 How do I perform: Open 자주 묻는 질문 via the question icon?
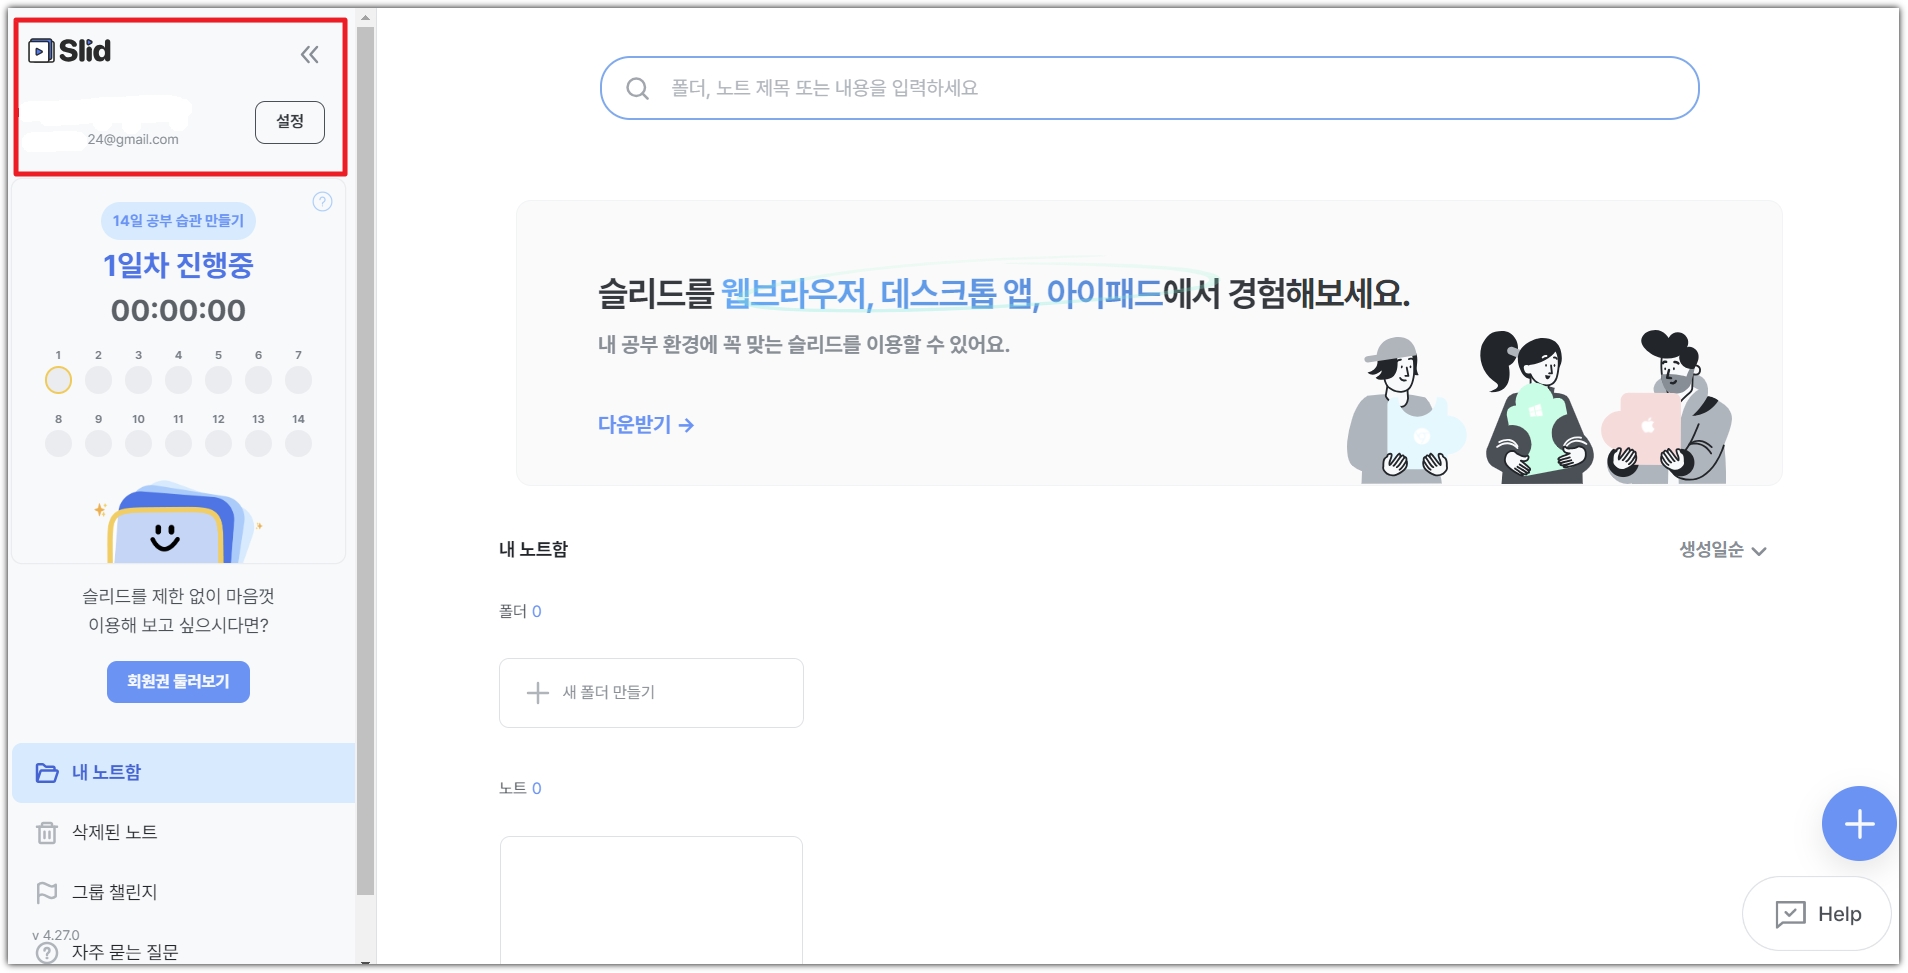point(47,952)
